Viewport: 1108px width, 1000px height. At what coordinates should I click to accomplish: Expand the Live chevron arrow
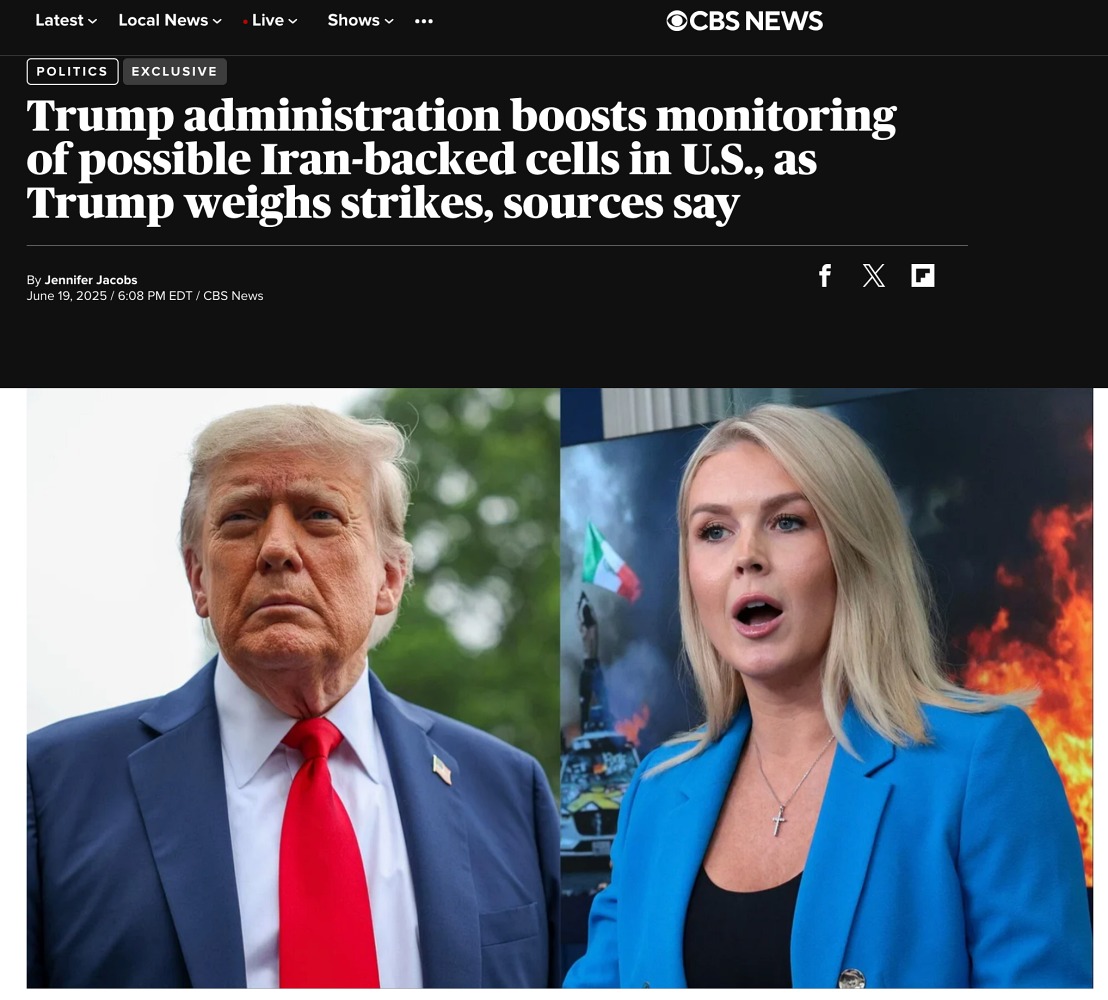point(293,22)
